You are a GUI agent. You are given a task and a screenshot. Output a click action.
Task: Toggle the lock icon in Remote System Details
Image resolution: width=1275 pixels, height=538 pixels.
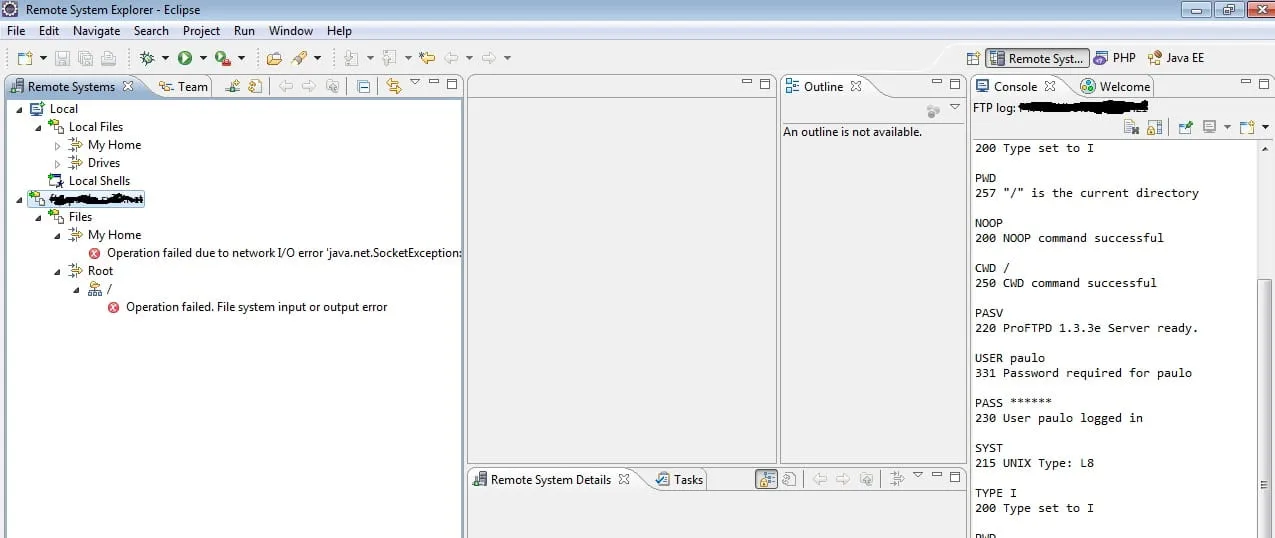766,479
